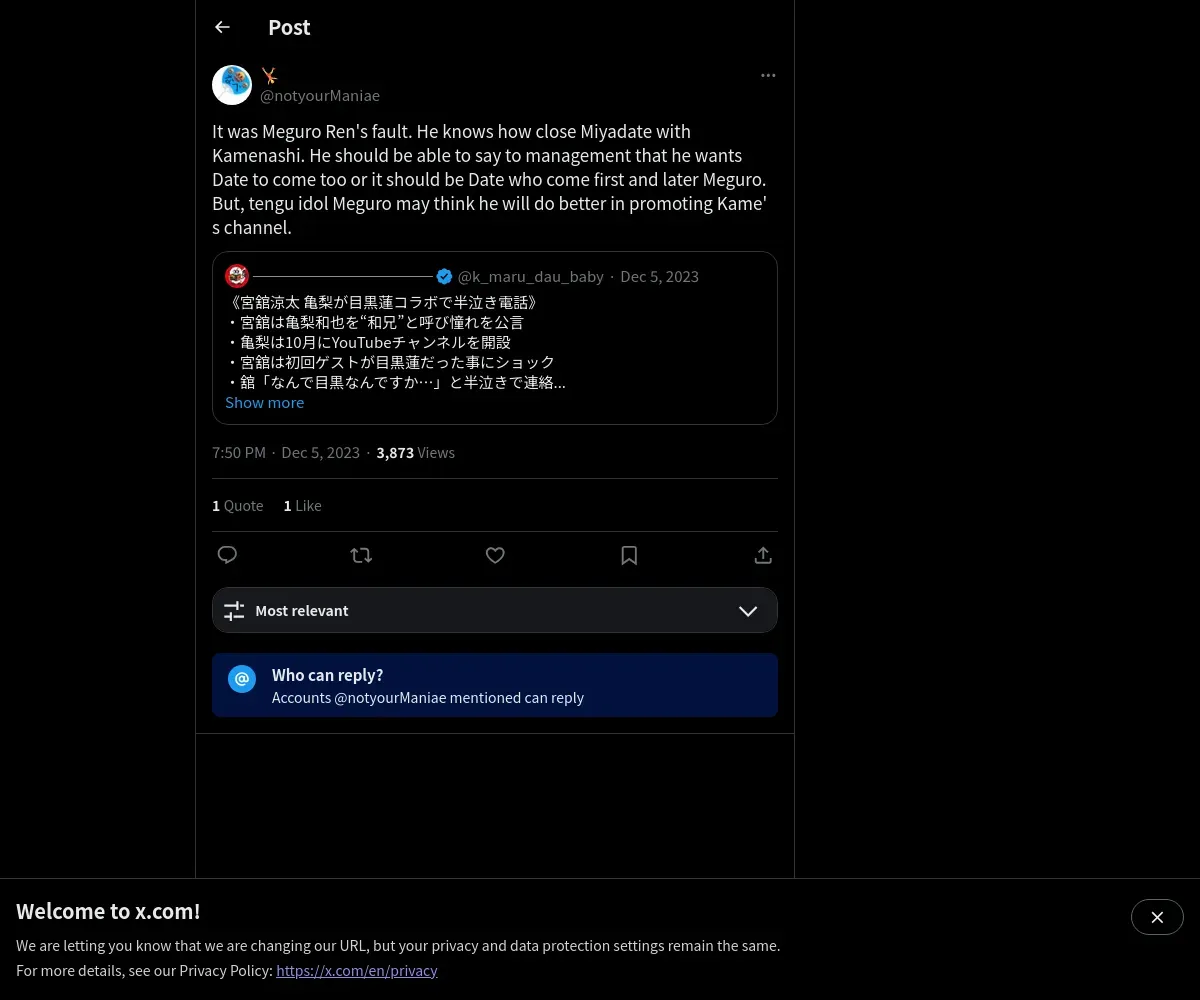Repost using the retweet icon

click(361, 555)
